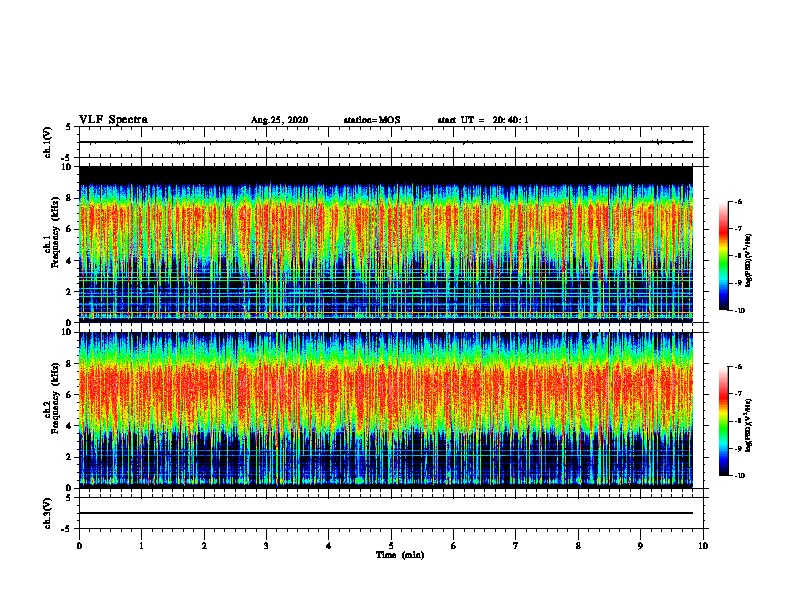Image resolution: width=792 pixels, height=612 pixels.
Task: Click the date text "Aug.25, 2020"
Action: point(279,120)
